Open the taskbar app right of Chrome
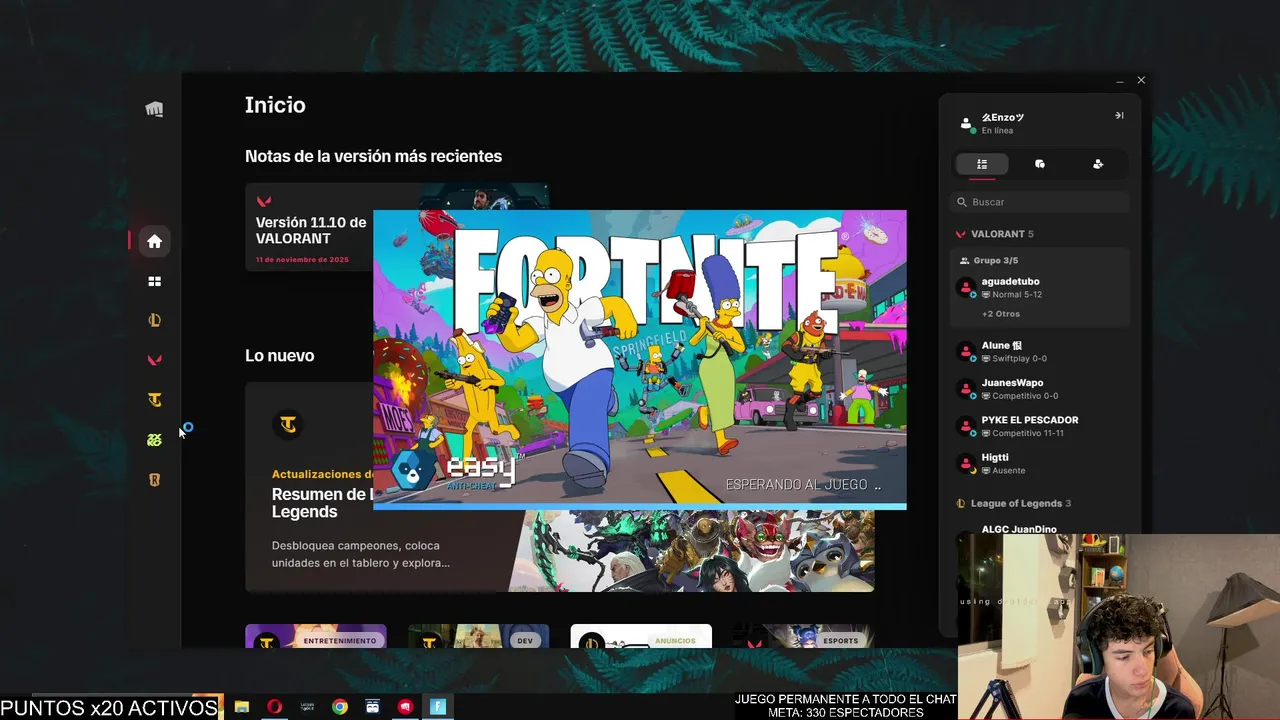This screenshot has width=1280, height=720. pyautogui.click(x=372, y=706)
